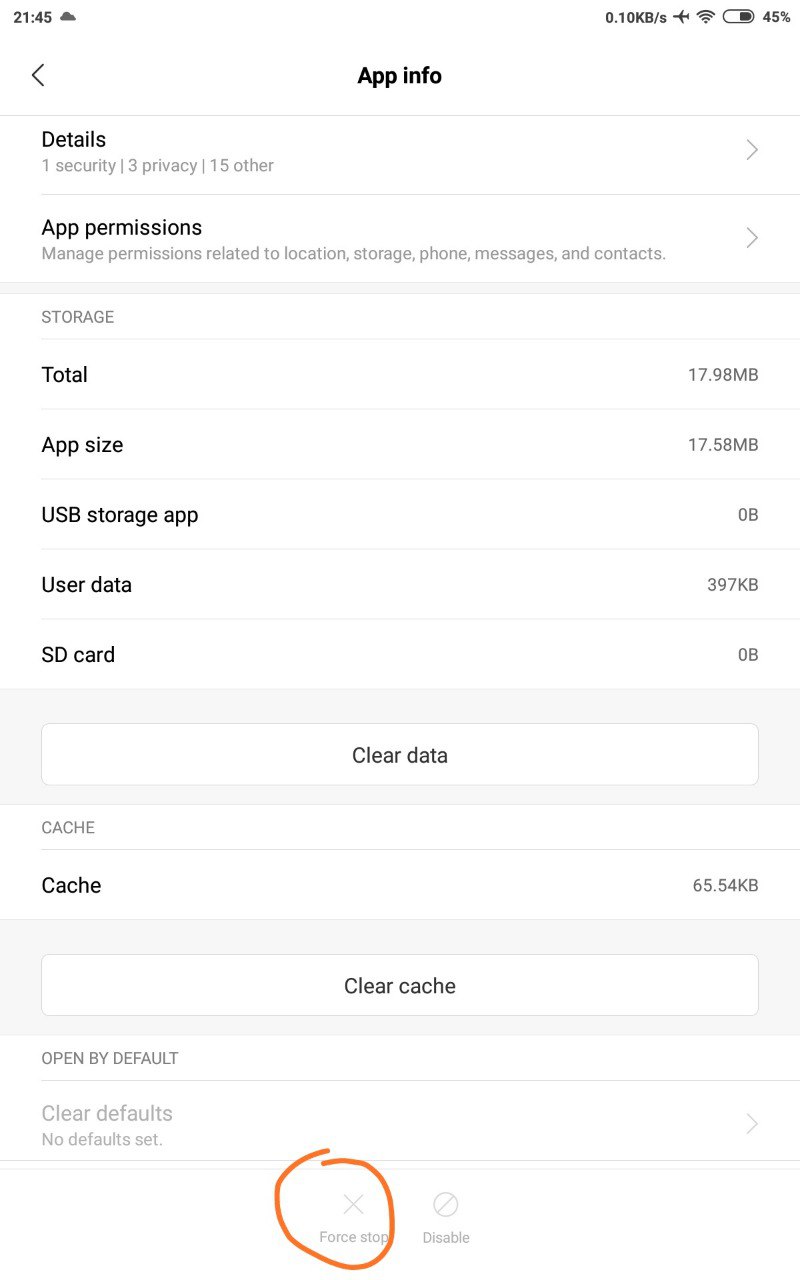Tap the back arrow icon
Screen dimensions: 800x1280
pyautogui.click(x=38, y=75)
